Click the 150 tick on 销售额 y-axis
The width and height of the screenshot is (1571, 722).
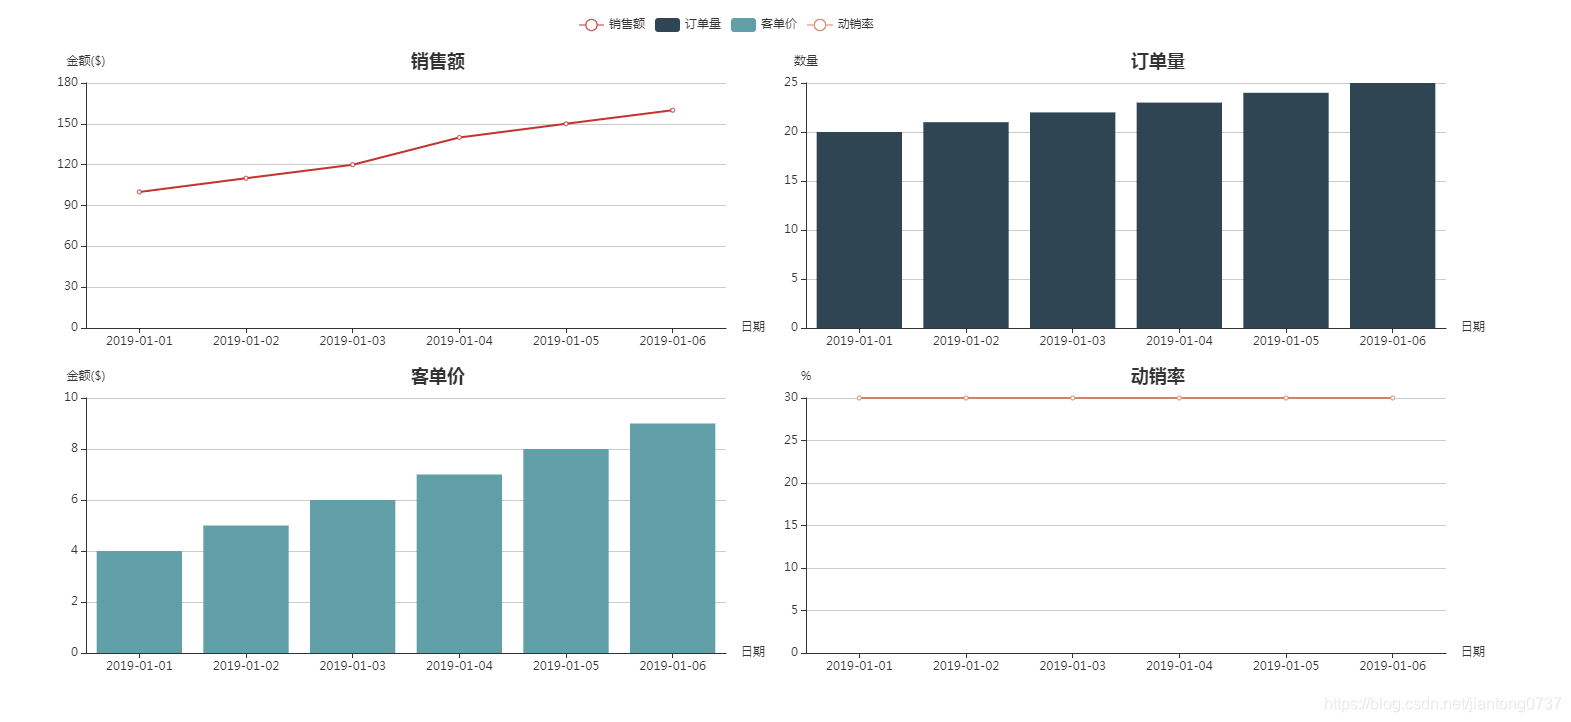point(67,124)
